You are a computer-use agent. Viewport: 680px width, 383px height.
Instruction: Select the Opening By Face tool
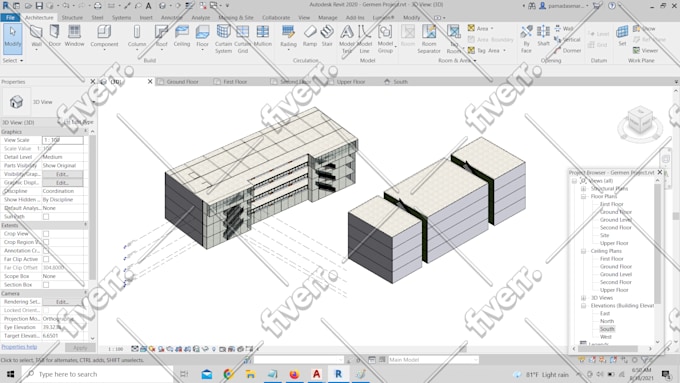[x=526, y=39]
